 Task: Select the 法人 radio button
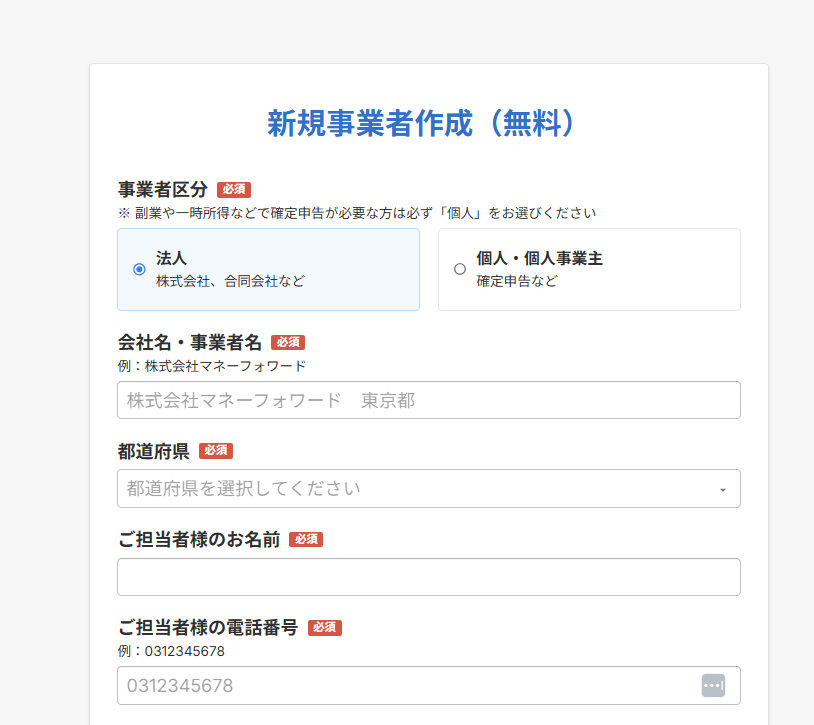139,269
